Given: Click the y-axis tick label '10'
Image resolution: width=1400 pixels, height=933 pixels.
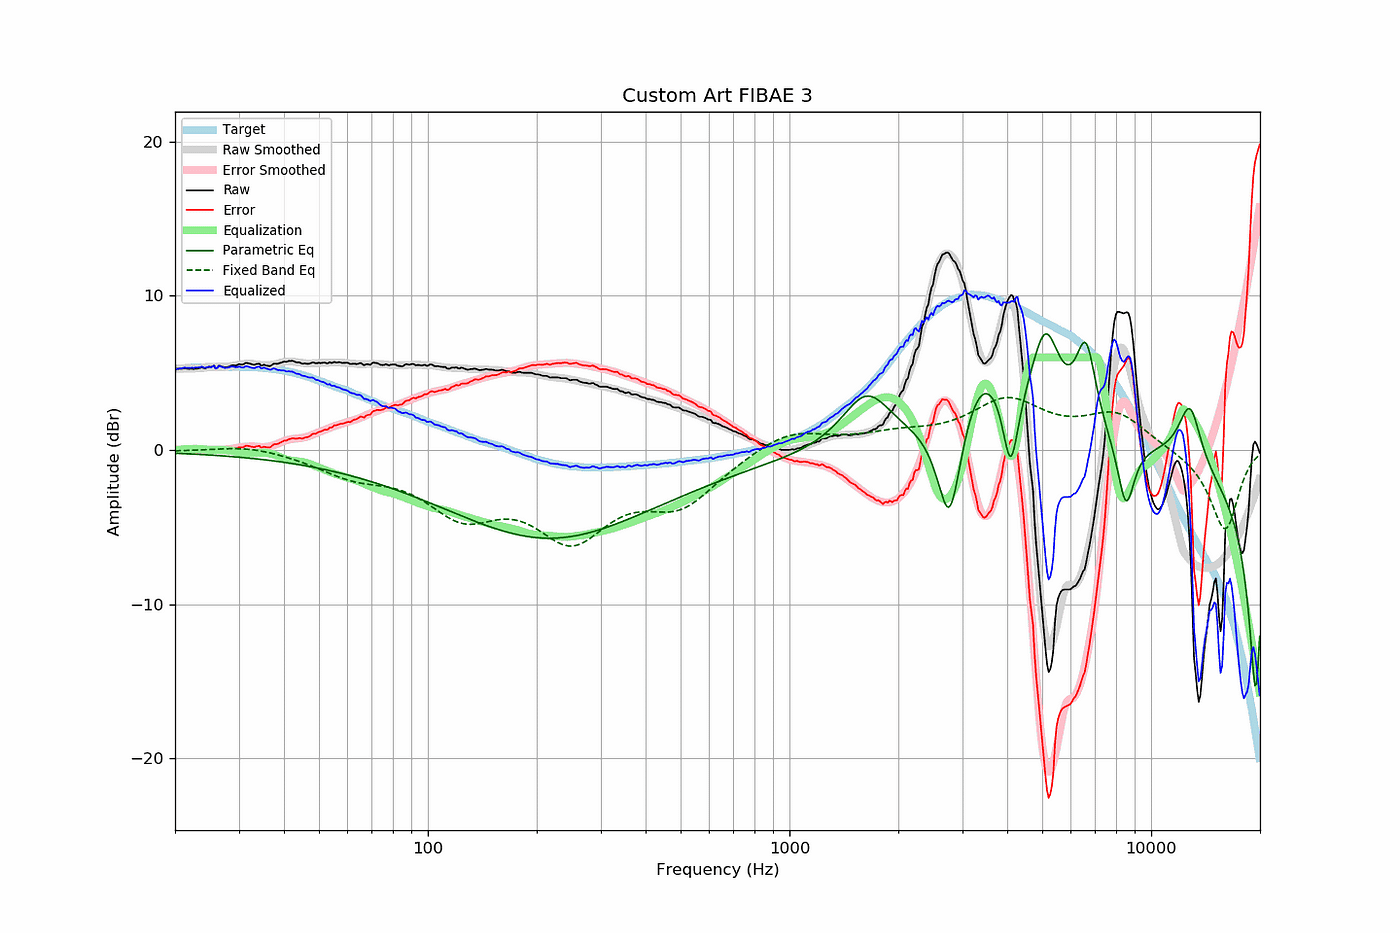Looking at the screenshot, I should 153,296.
